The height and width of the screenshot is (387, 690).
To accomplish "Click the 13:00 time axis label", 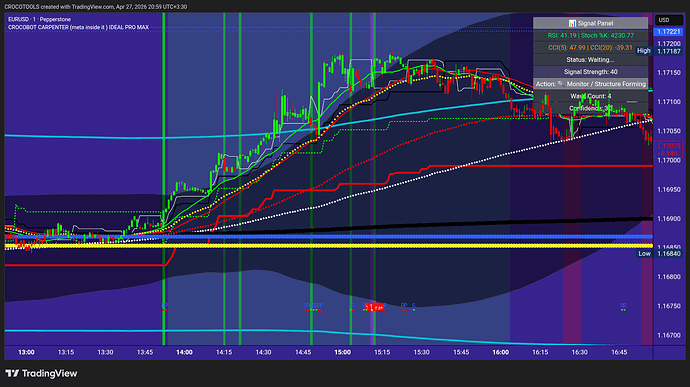I will tap(26, 352).
